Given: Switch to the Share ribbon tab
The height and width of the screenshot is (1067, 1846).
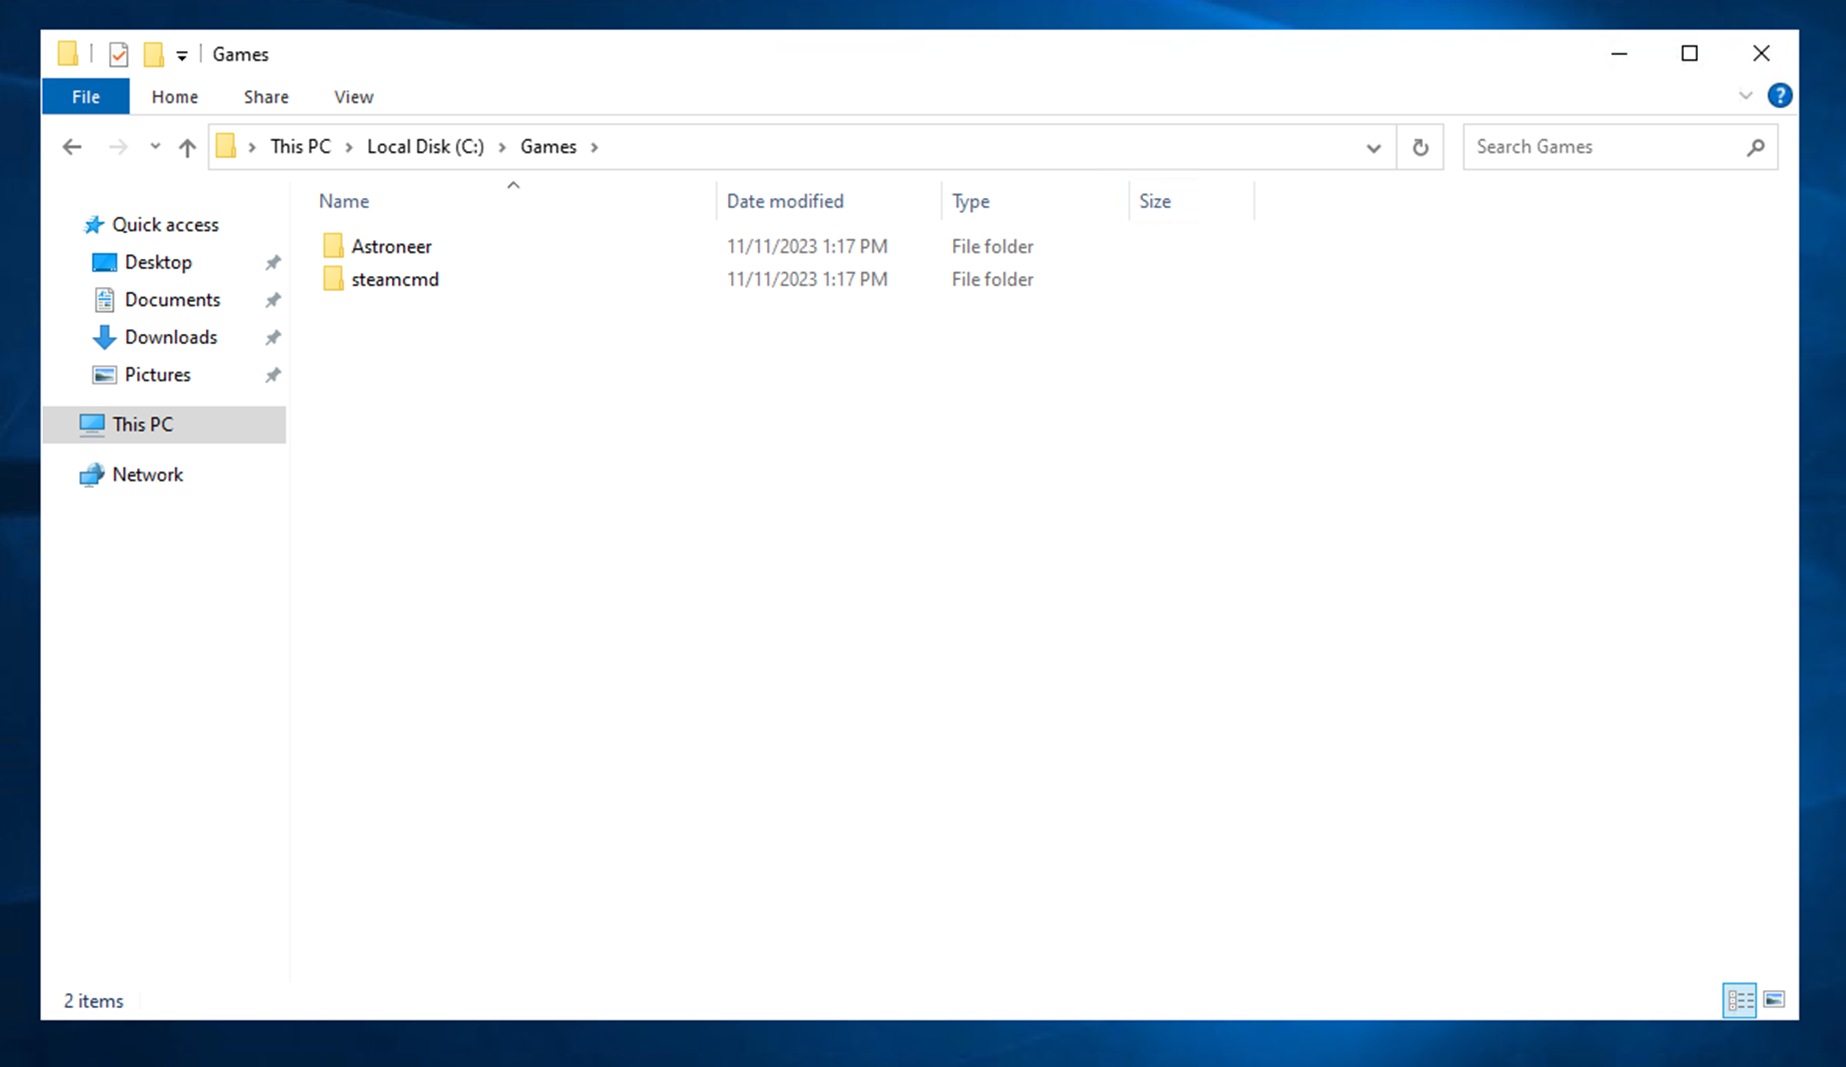Looking at the screenshot, I should 266,97.
